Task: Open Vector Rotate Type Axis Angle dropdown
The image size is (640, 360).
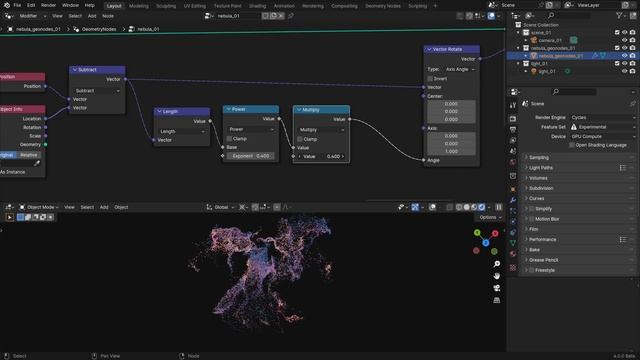Action: coord(460,69)
